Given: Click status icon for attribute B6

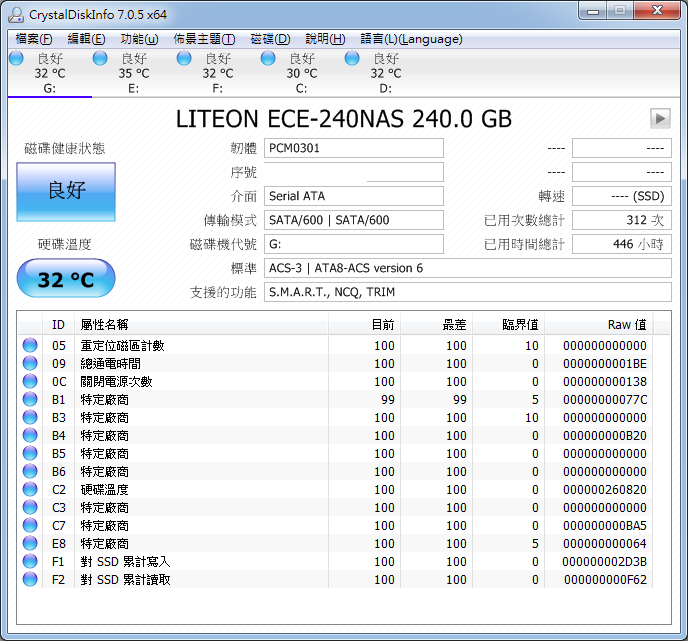Looking at the screenshot, I should pos(30,471).
